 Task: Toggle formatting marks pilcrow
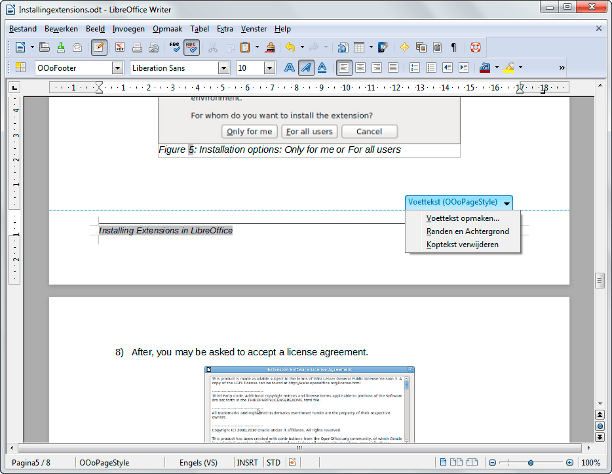click(x=454, y=48)
